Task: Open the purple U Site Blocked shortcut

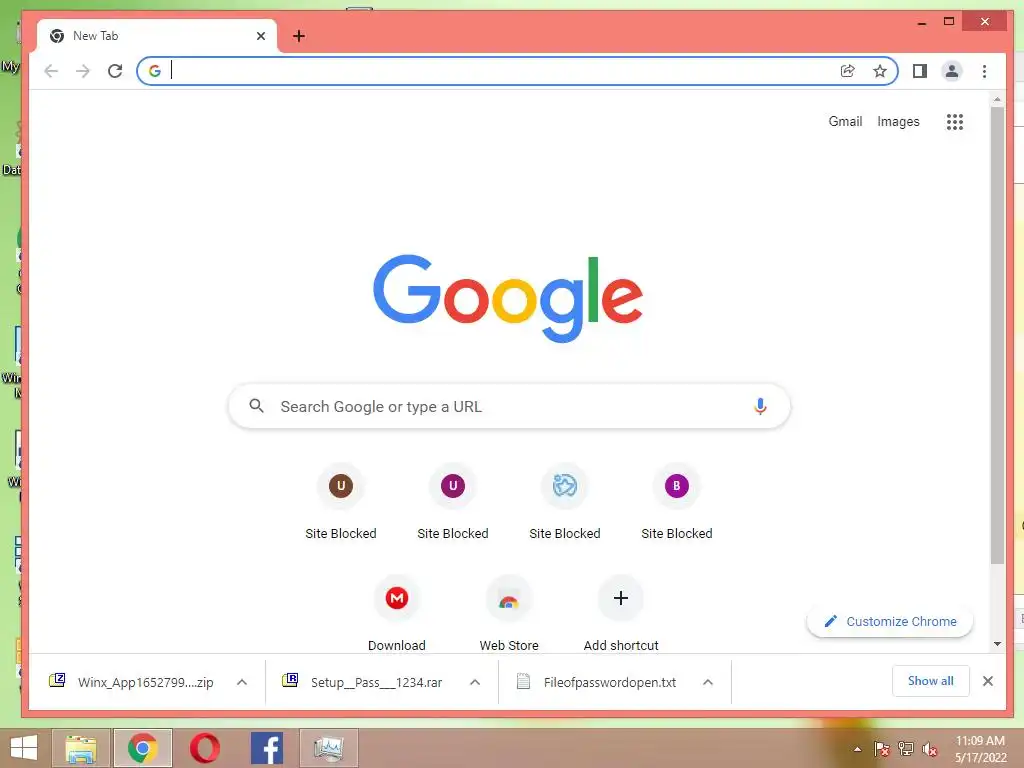Action: pos(453,486)
